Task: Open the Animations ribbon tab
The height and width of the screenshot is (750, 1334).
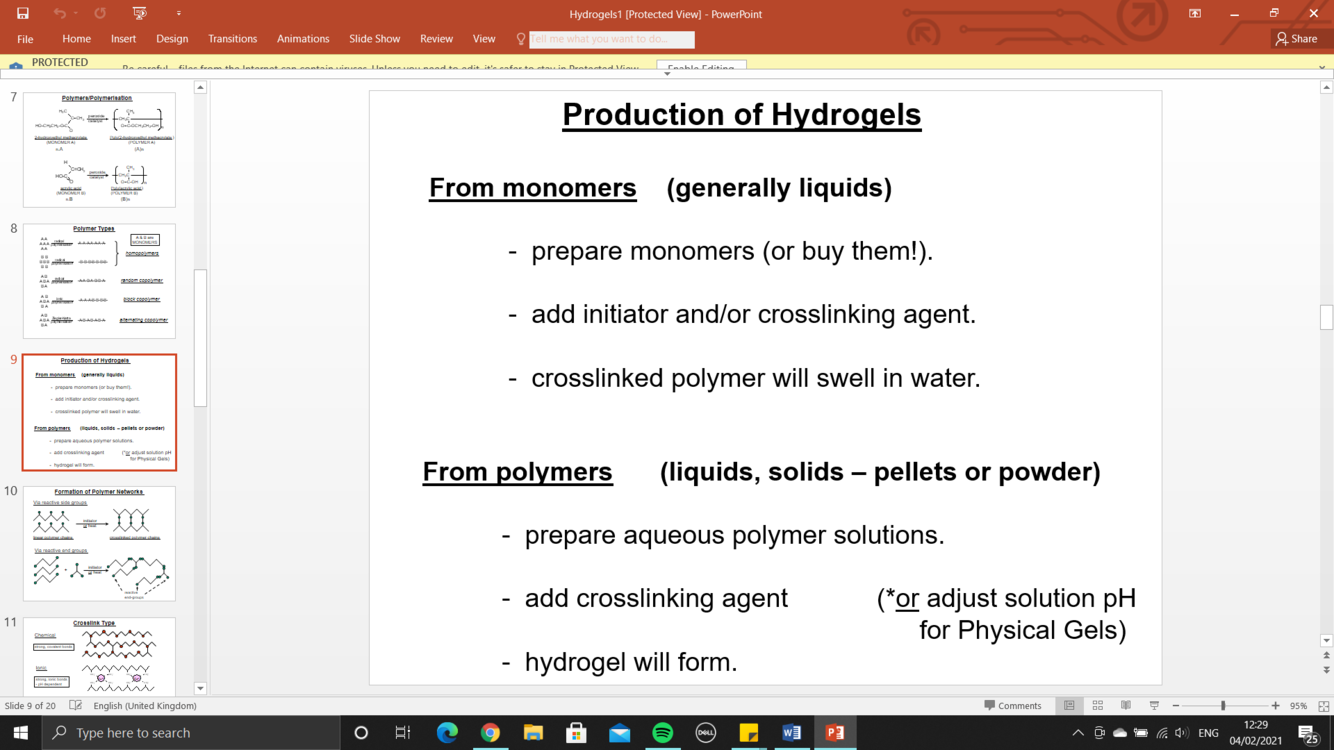Action: click(x=303, y=39)
